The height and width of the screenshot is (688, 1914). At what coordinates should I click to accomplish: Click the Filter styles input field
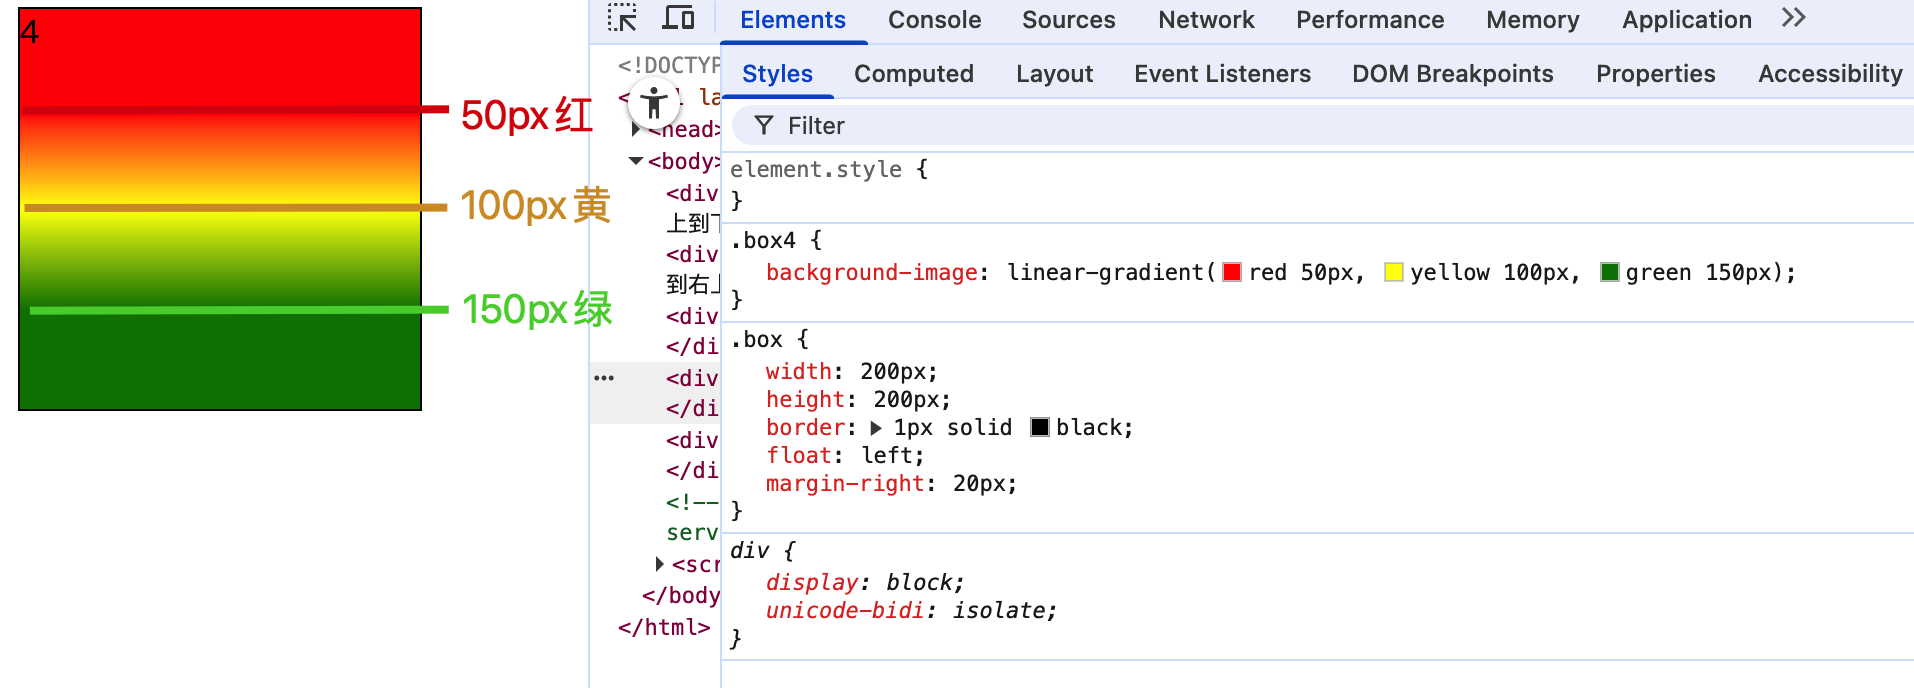pos(1300,126)
